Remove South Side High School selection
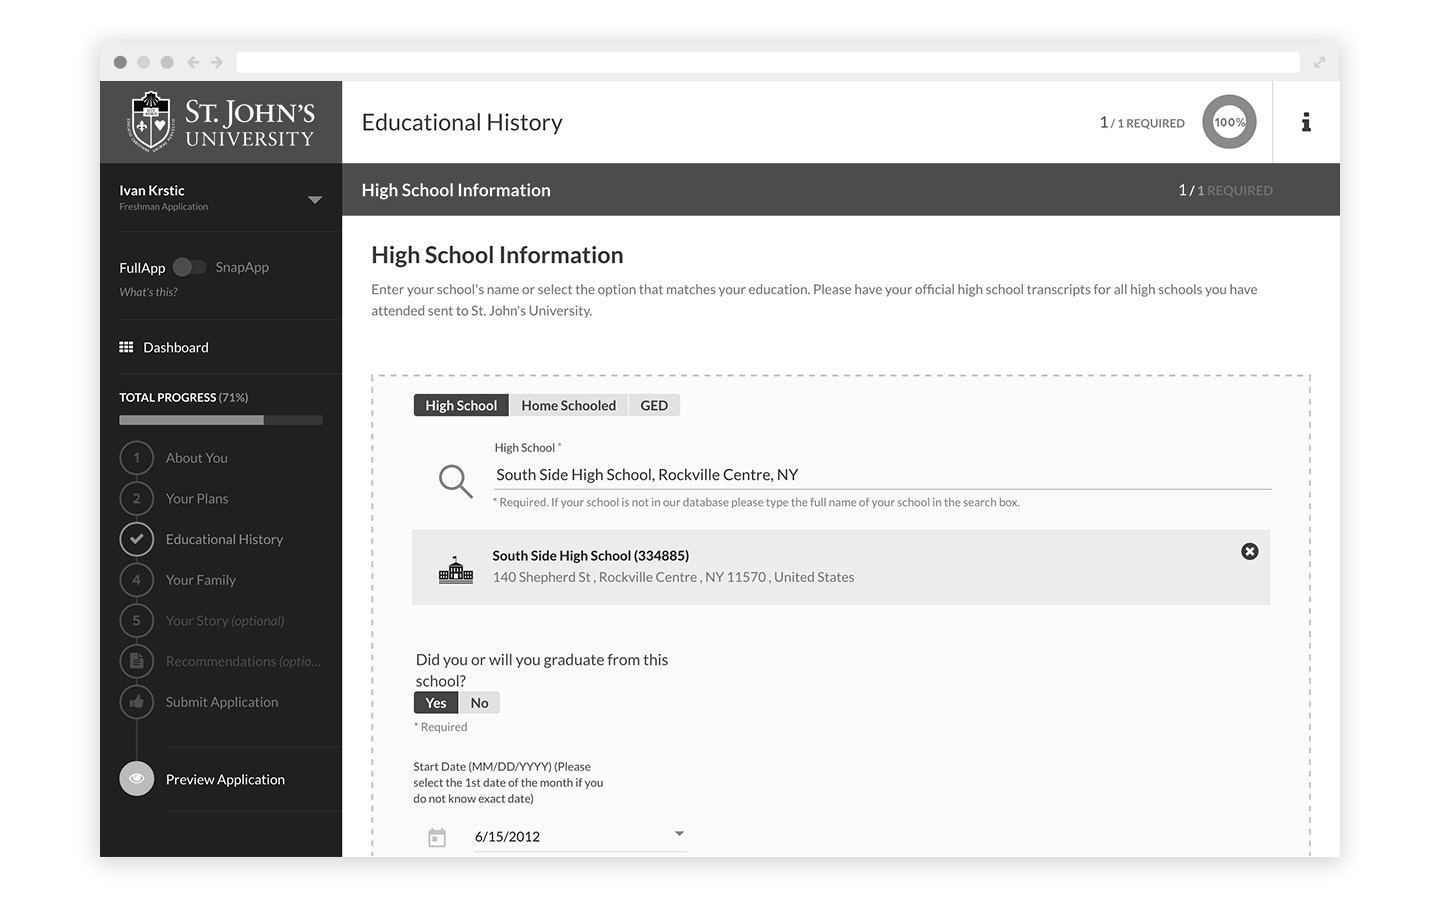The image size is (1440, 900). coord(1250,551)
